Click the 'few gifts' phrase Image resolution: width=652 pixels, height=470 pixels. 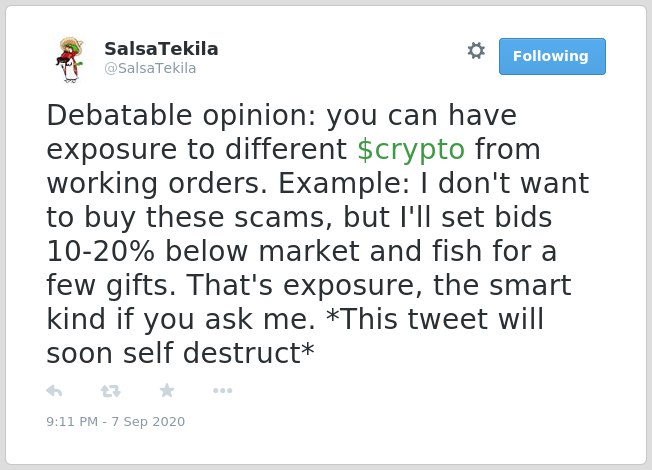tap(111, 286)
